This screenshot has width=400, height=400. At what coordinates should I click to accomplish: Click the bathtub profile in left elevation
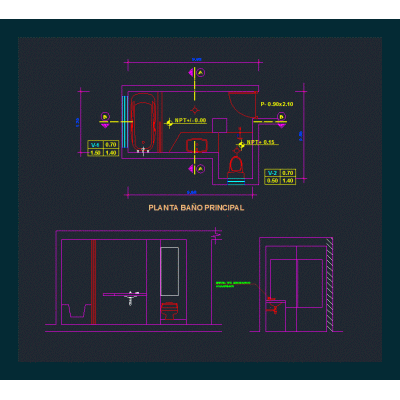[77, 311]
